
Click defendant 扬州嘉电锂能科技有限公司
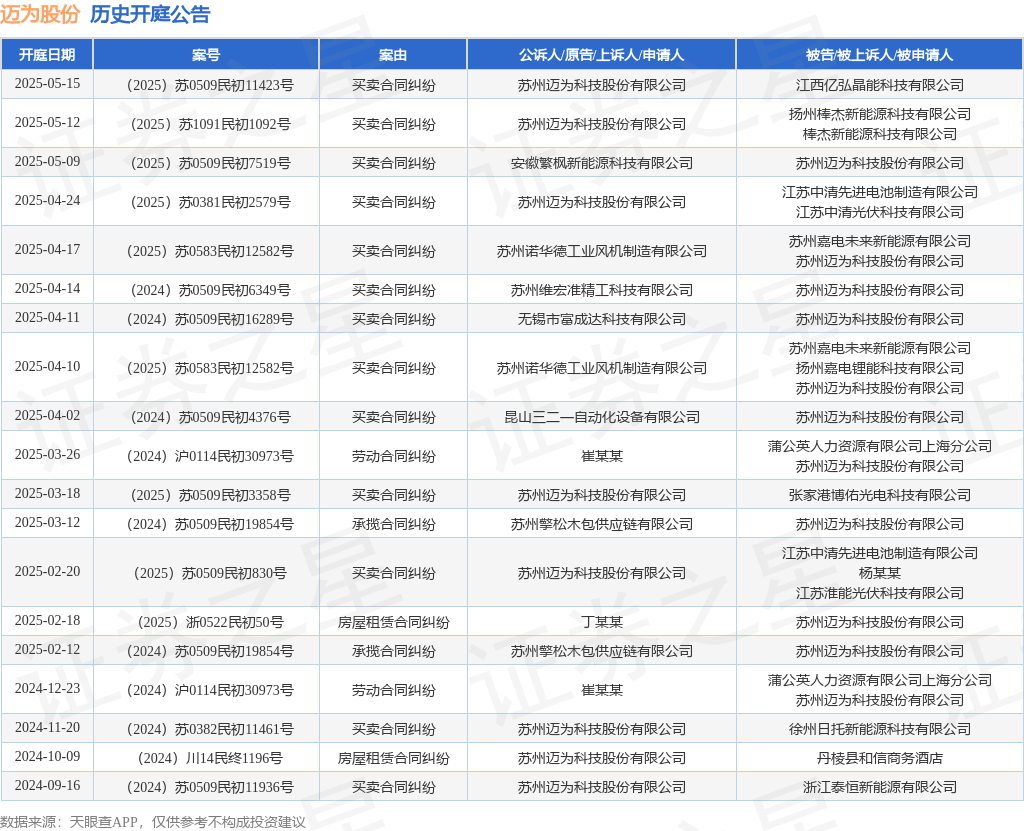[879, 368]
